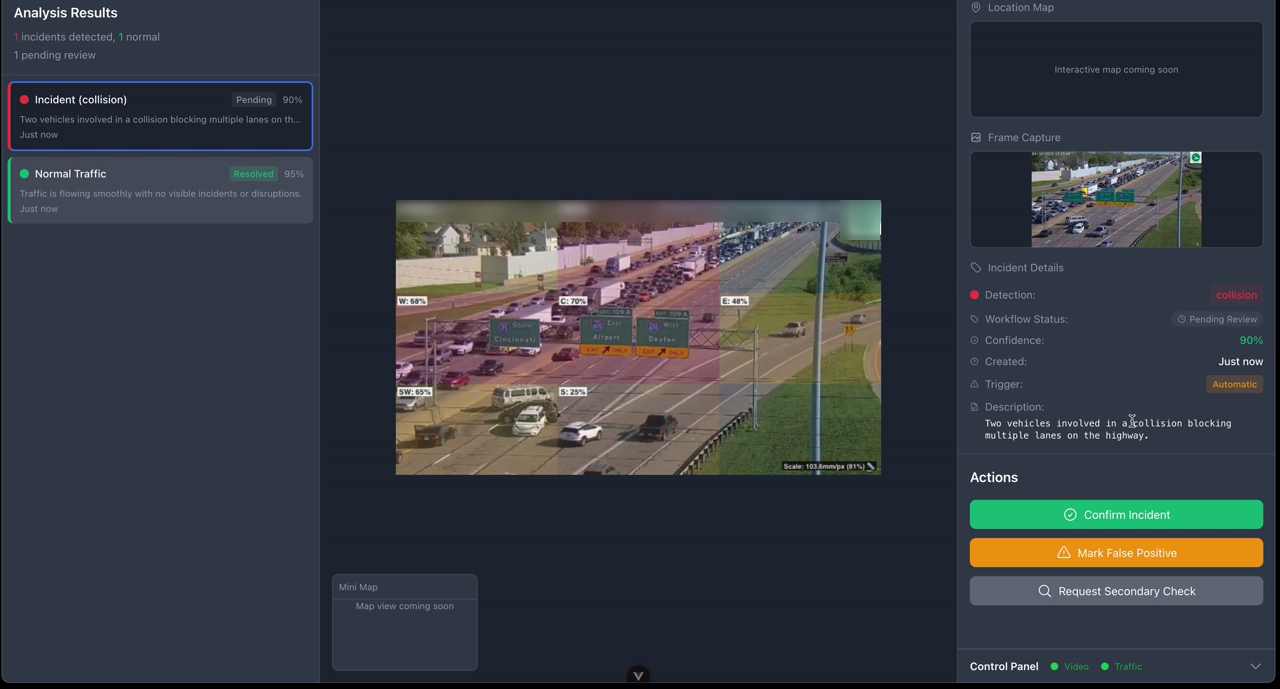Request Secondary Check
The width and height of the screenshot is (1280, 689).
[x=1116, y=591]
